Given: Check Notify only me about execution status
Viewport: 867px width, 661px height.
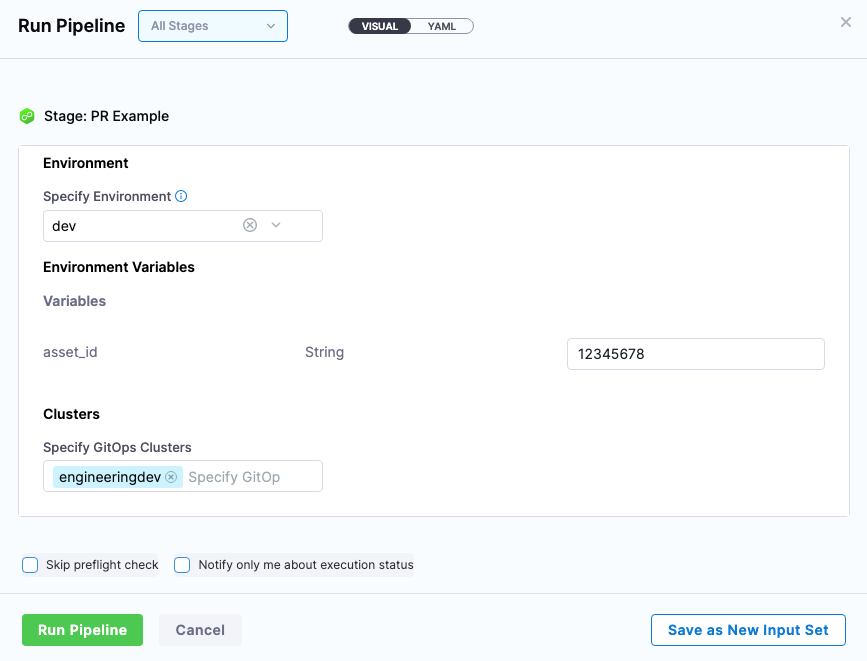Looking at the screenshot, I should pos(182,565).
